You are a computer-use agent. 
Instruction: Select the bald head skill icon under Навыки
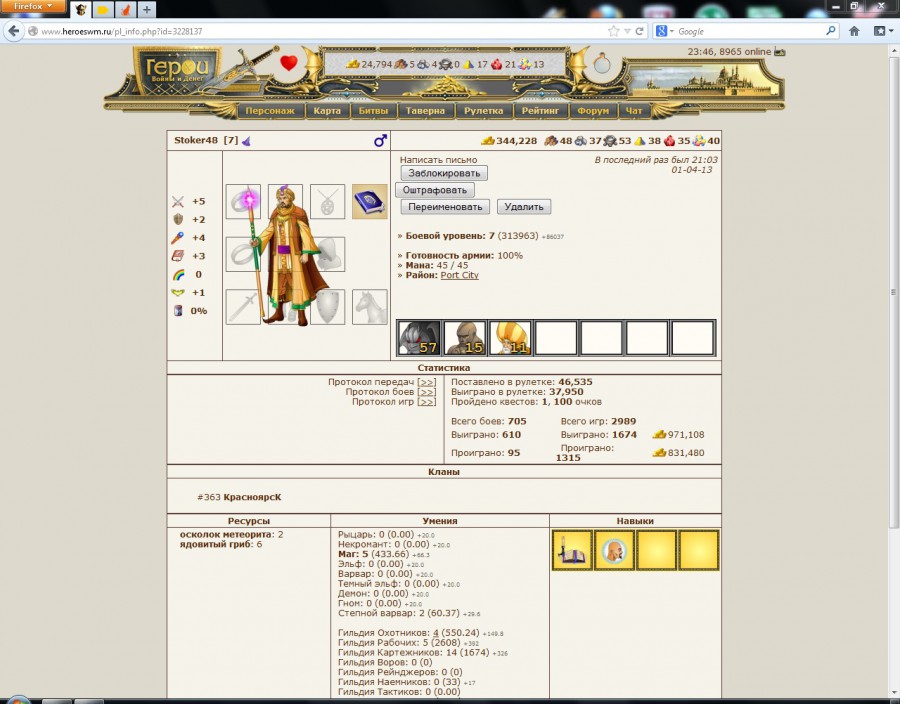tap(614, 550)
